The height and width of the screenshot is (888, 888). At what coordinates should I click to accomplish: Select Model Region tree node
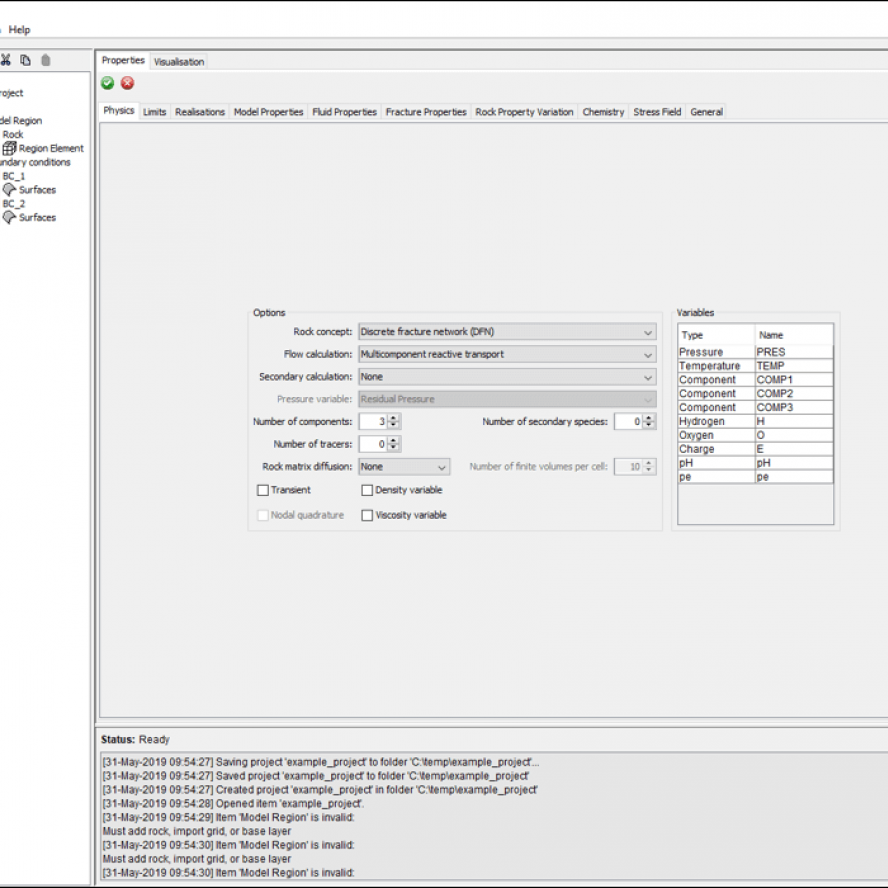point(21,121)
